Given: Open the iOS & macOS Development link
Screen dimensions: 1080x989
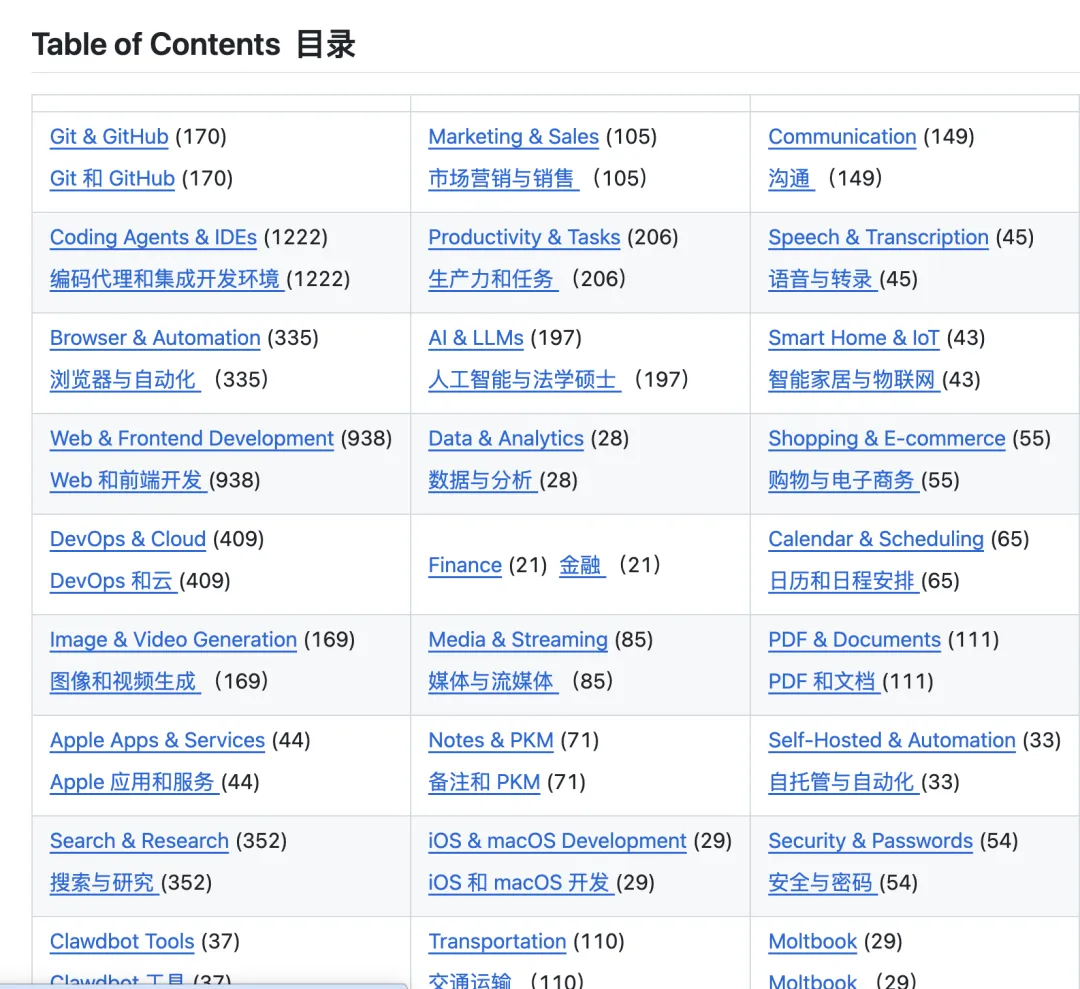Looking at the screenshot, I should 557,840.
